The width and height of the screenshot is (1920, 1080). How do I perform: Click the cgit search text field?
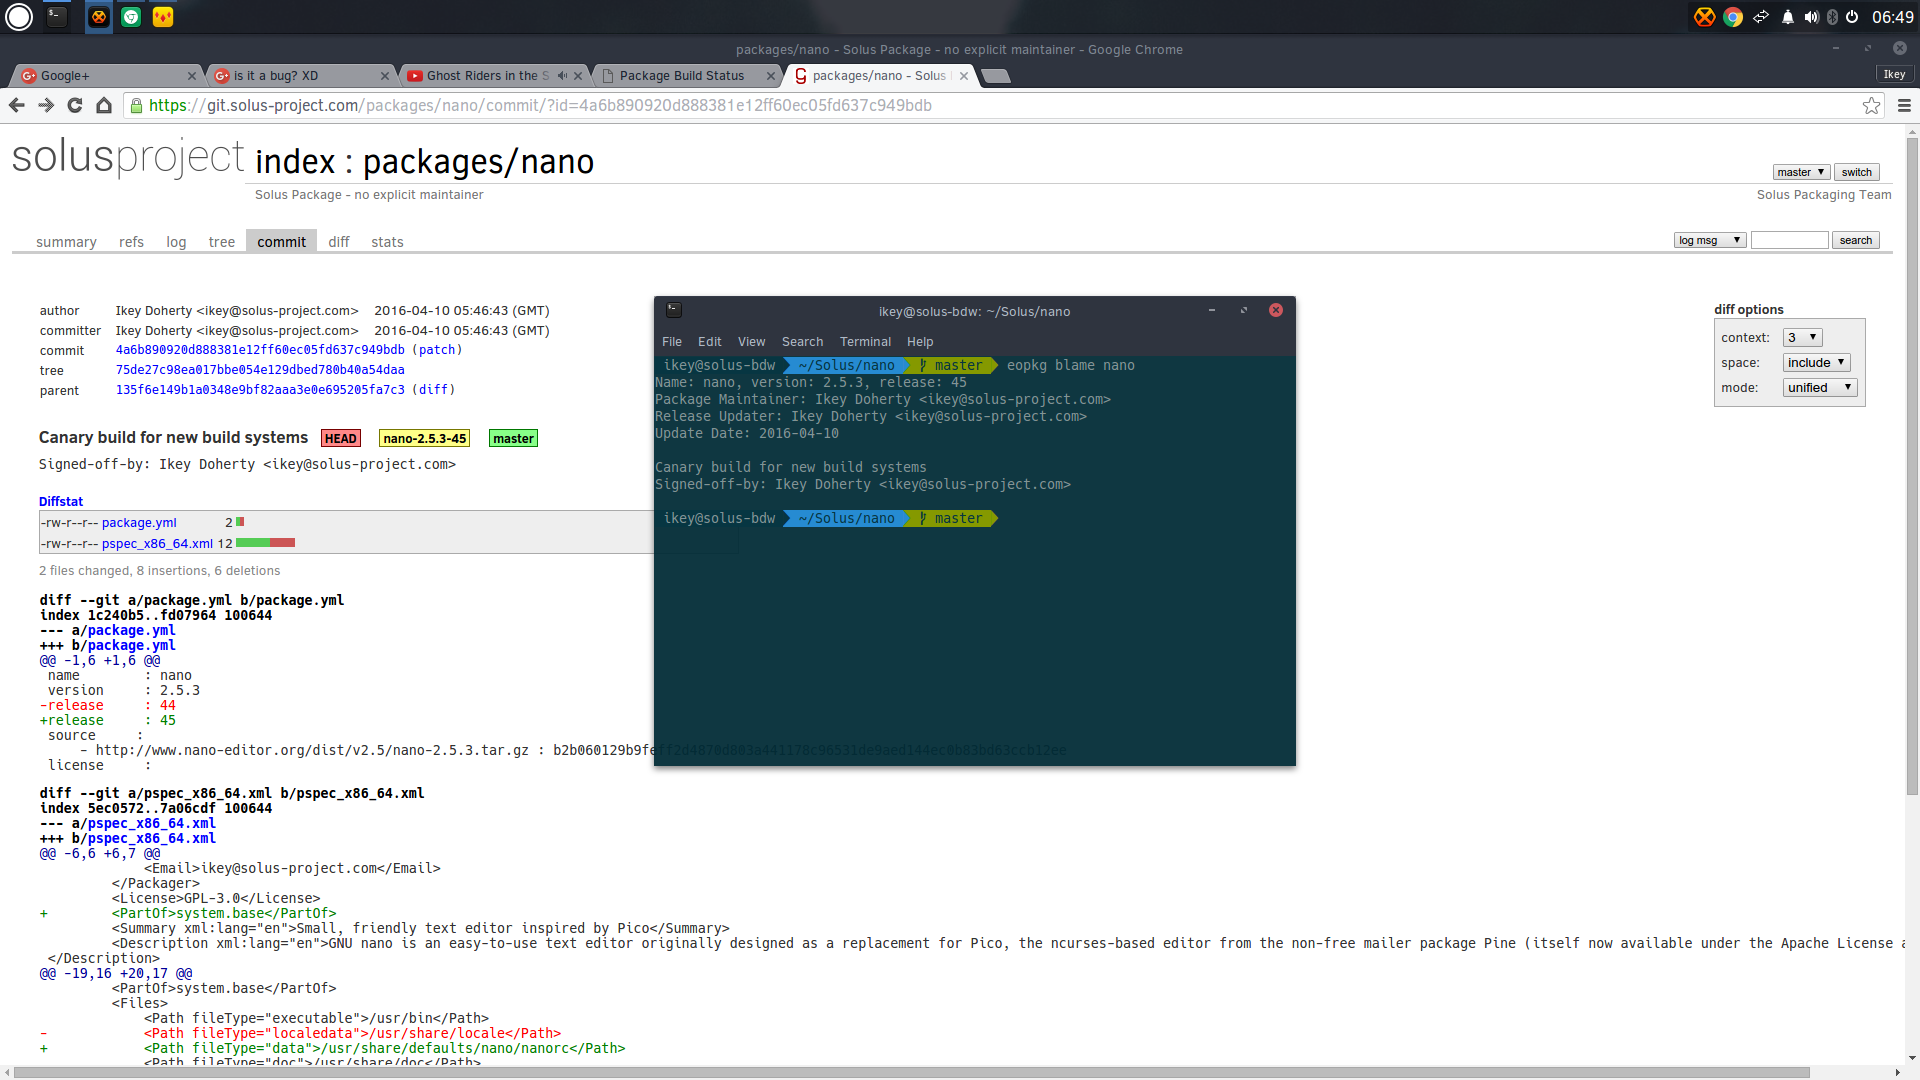(x=1789, y=240)
